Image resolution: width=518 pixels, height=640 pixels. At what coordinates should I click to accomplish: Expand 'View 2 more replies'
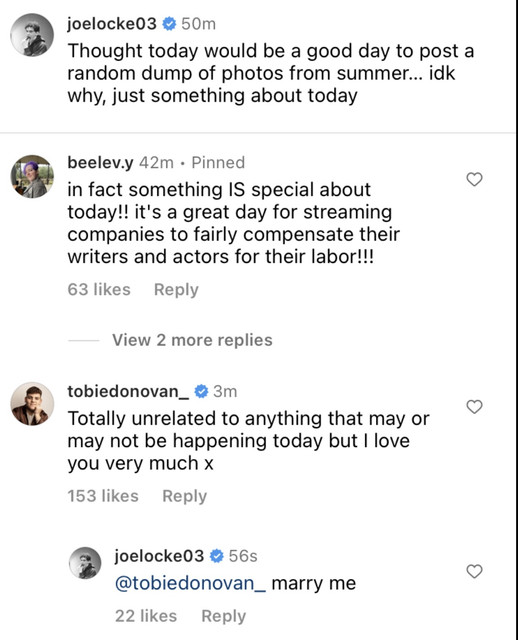click(192, 340)
